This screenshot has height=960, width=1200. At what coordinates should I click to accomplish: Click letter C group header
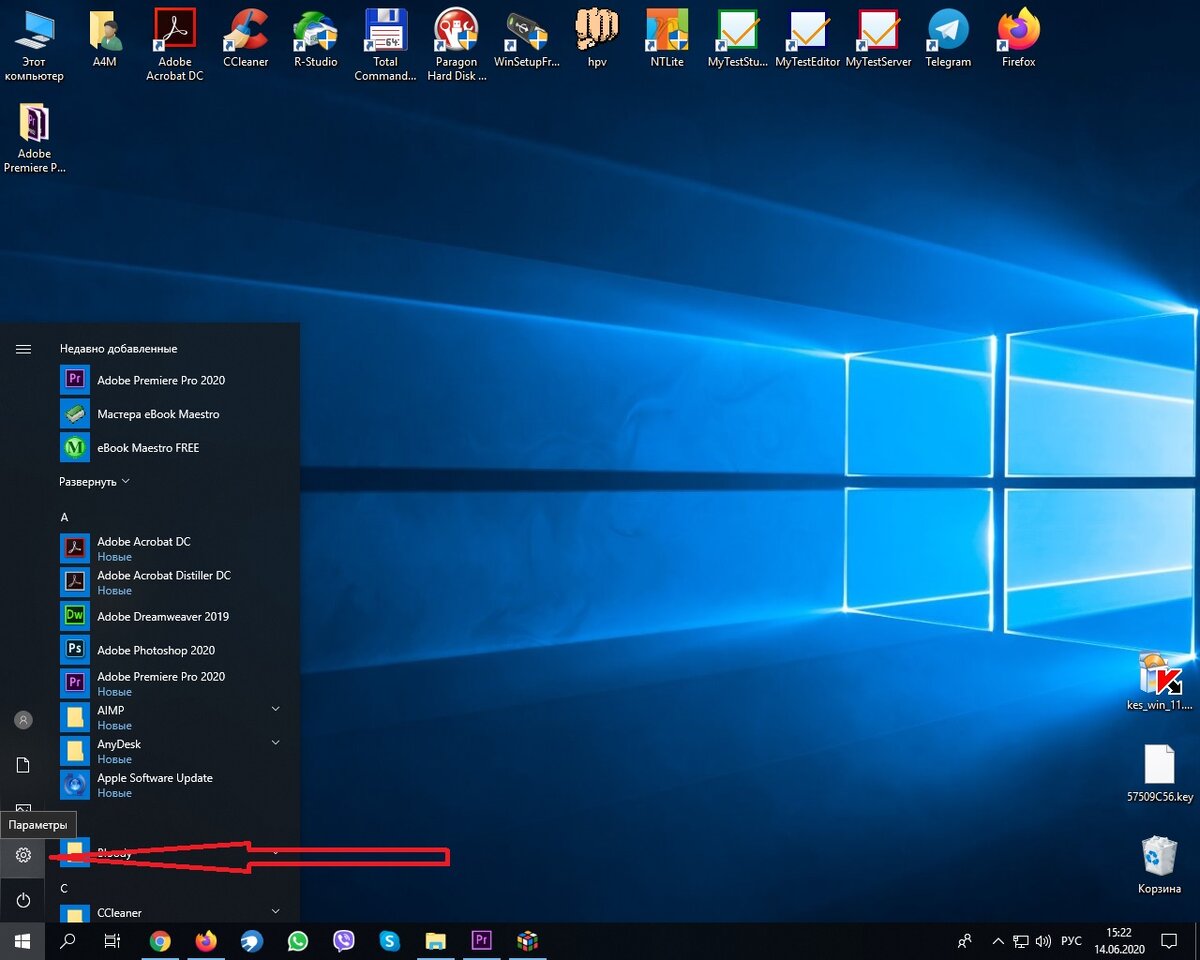pyautogui.click(x=64, y=888)
